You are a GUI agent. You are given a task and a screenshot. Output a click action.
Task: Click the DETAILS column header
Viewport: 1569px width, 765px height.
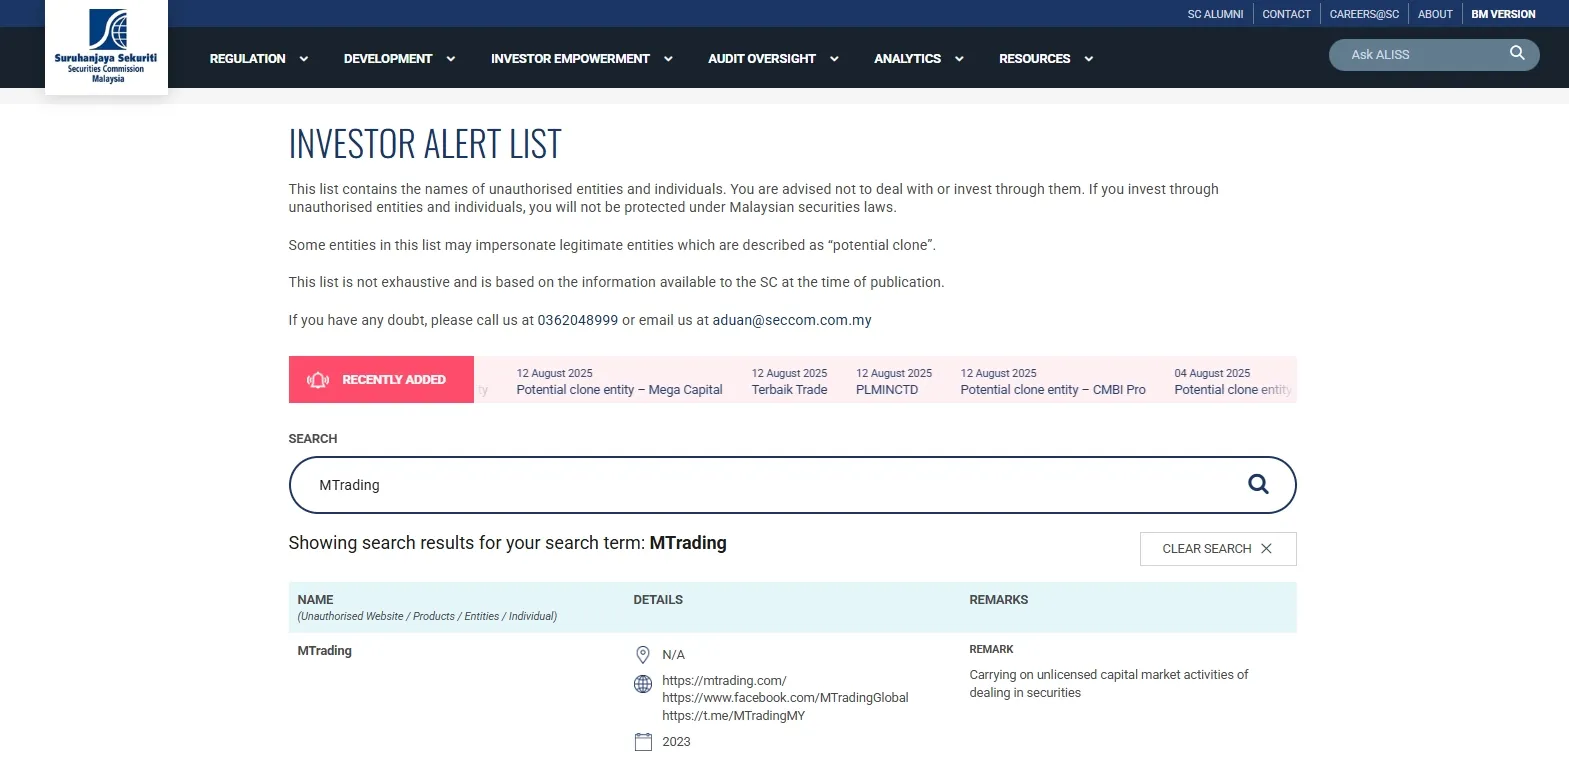tap(658, 600)
